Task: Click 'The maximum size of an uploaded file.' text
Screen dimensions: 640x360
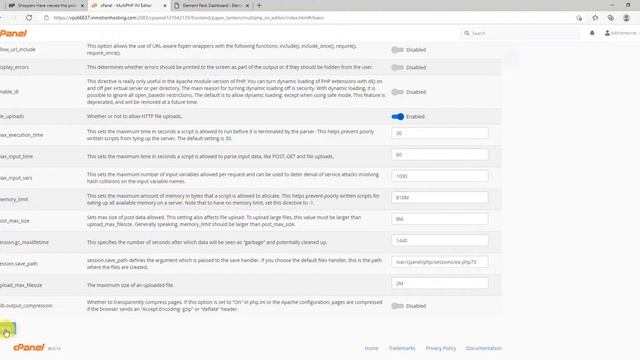Action: tap(130, 285)
